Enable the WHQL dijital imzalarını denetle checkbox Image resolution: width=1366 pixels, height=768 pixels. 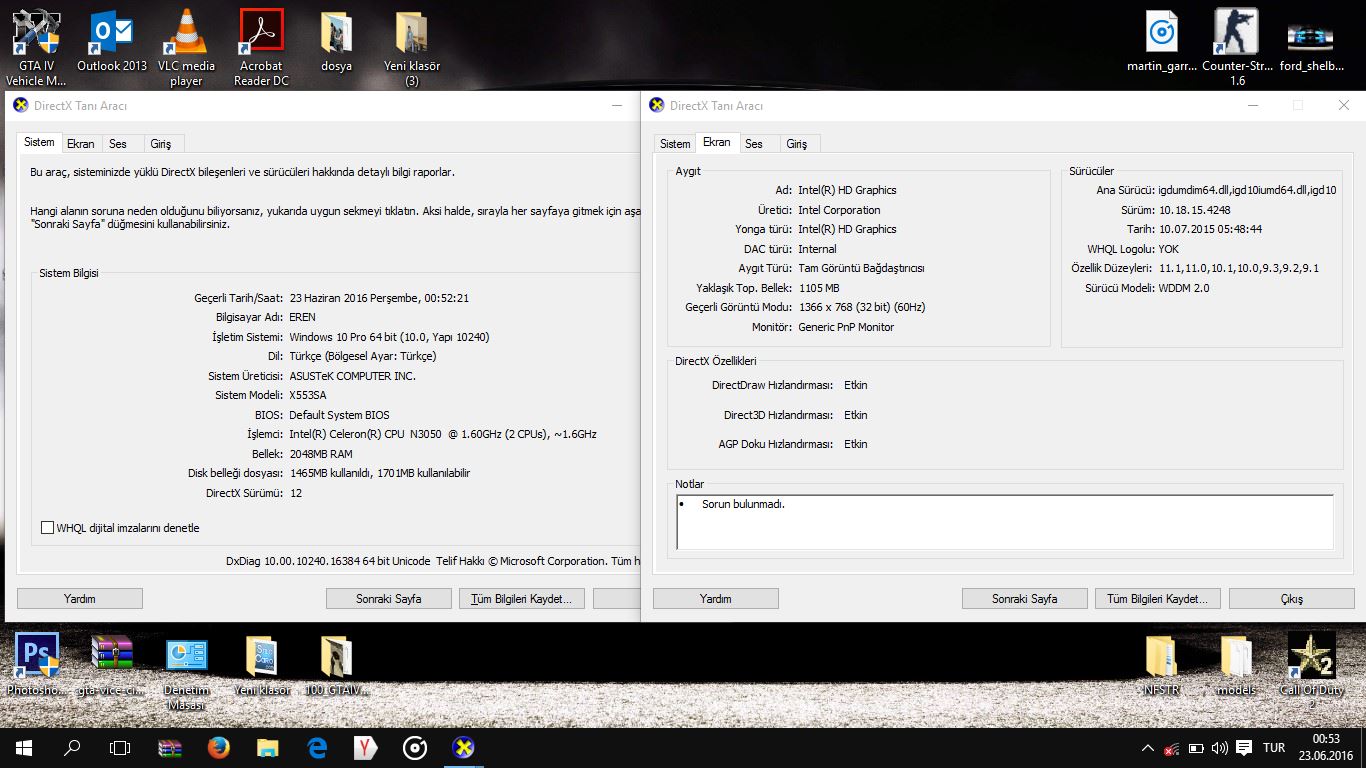point(47,528)
